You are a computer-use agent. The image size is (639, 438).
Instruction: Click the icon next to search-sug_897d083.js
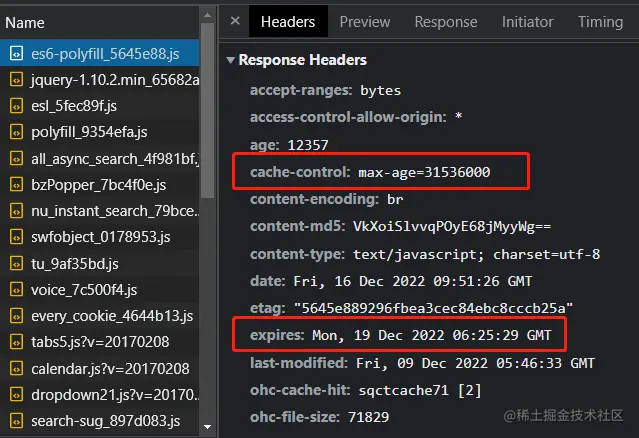(16, 422)
